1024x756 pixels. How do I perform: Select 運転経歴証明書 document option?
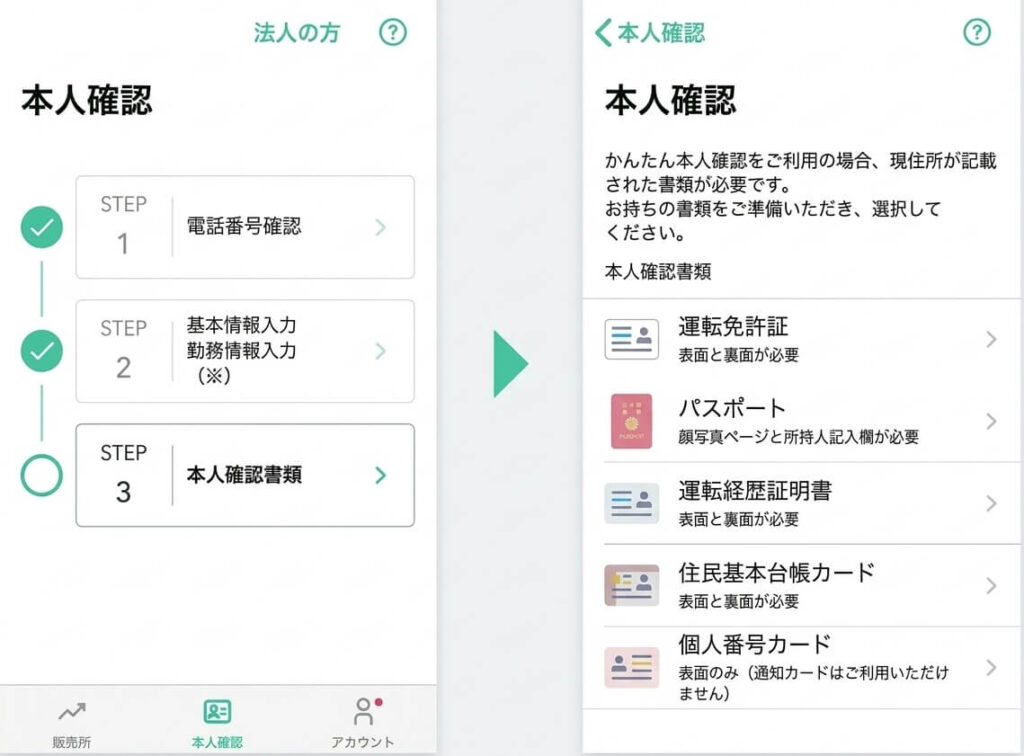pos(802,503)
